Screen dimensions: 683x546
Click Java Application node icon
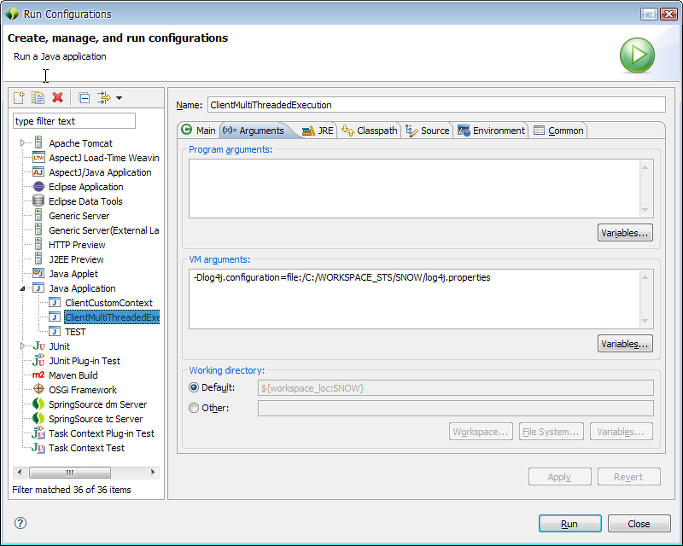(39, 288)
